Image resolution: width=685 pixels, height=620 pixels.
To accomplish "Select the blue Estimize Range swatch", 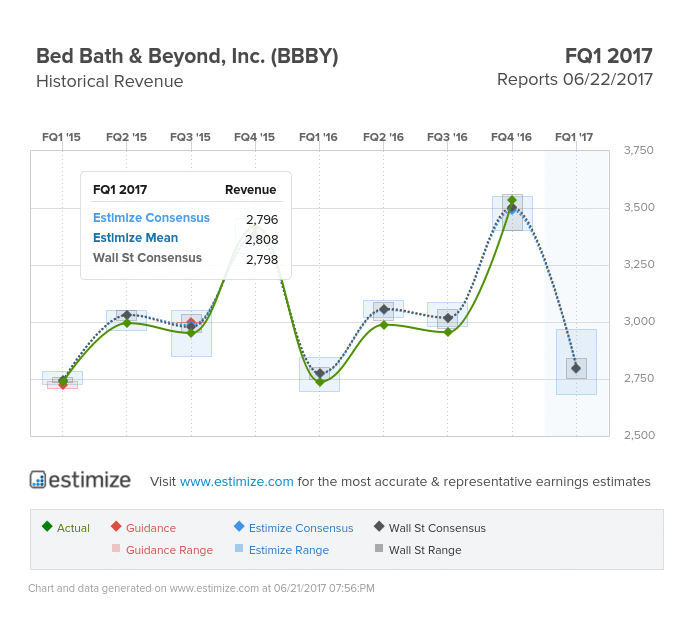I will (x=239, y=548).
